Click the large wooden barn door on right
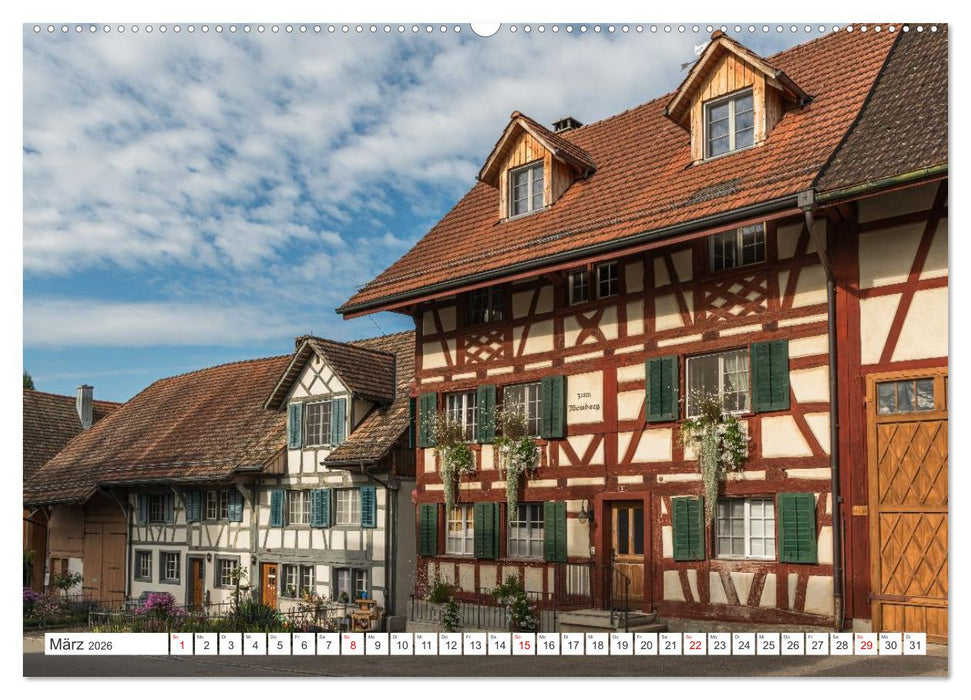 [907, 505]
